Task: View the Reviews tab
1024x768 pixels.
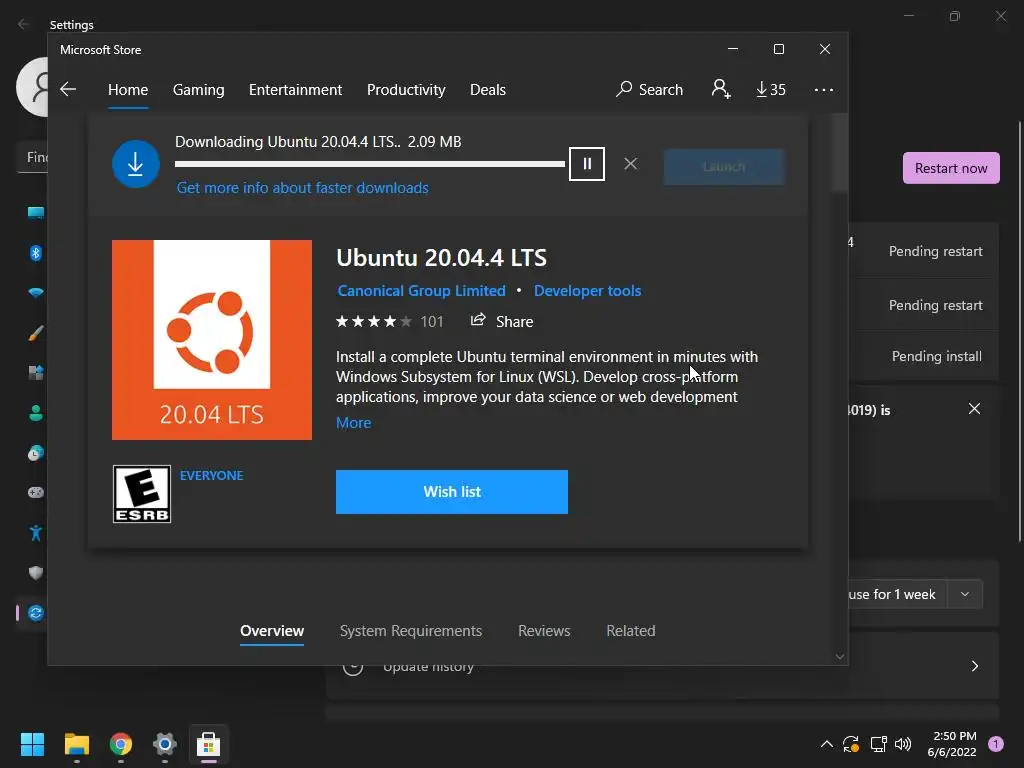Action: tap(544, 631)
